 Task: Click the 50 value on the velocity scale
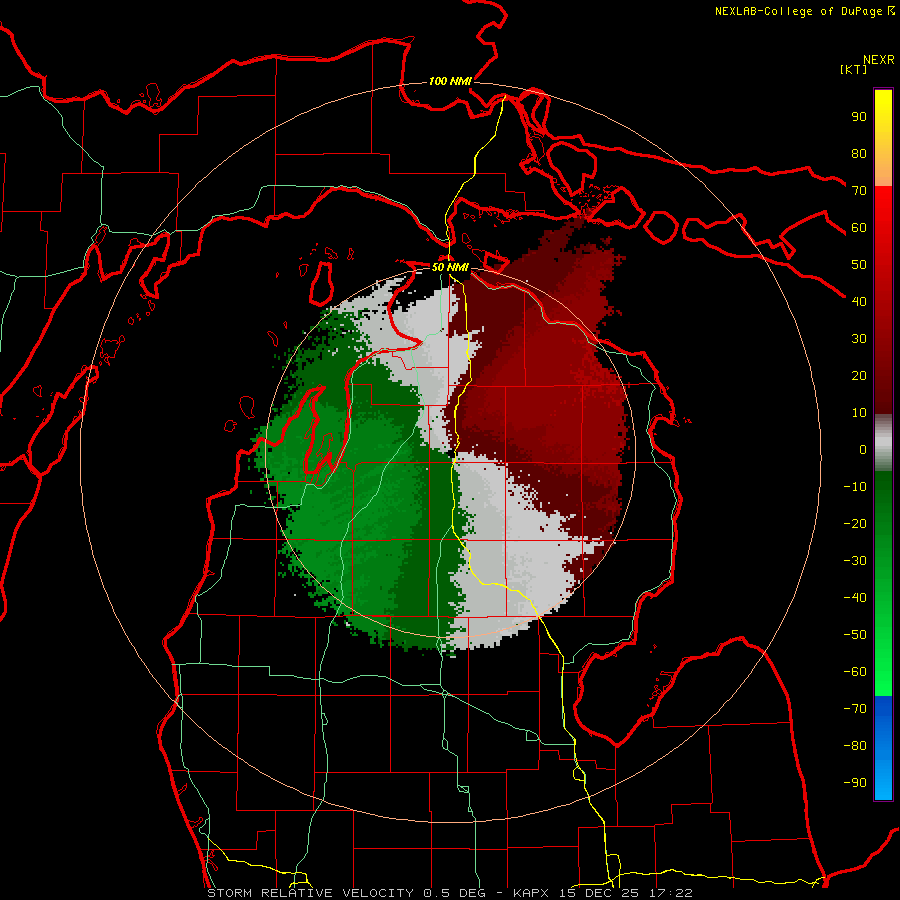point(859,265)
